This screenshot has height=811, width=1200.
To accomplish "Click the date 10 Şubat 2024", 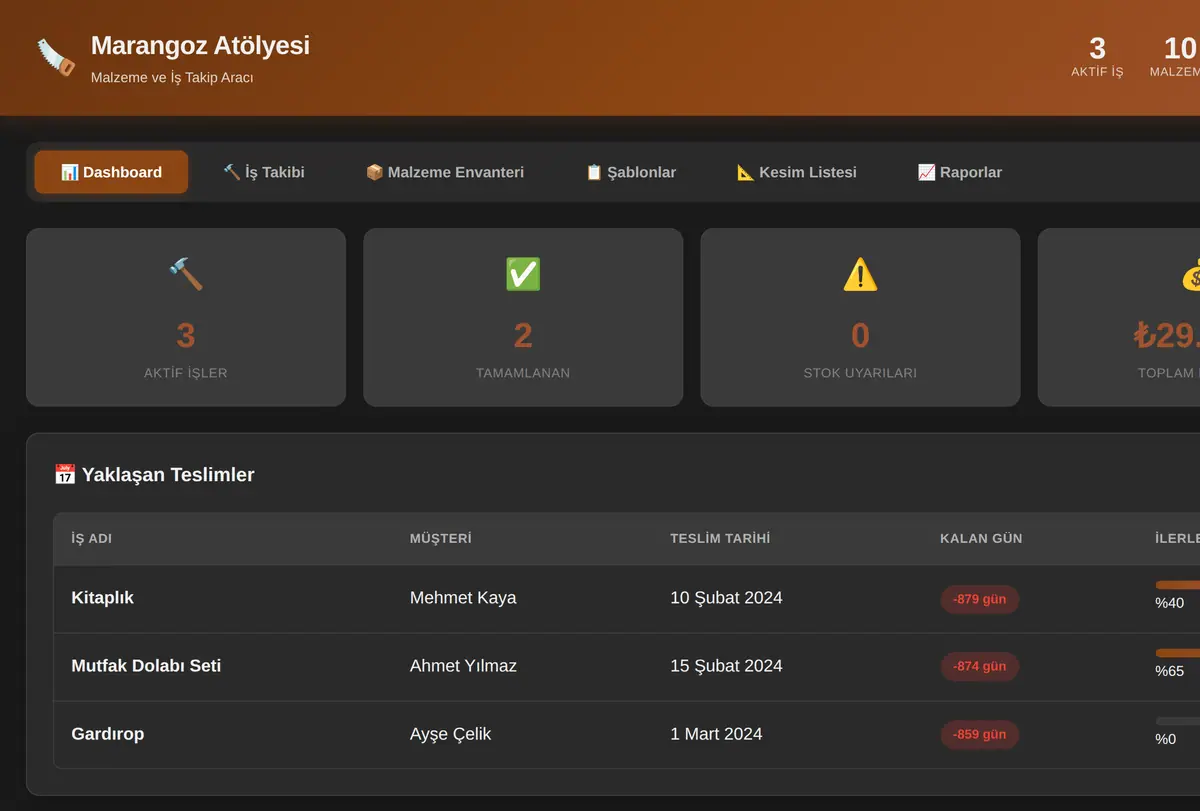I will (x=726, y=598).
